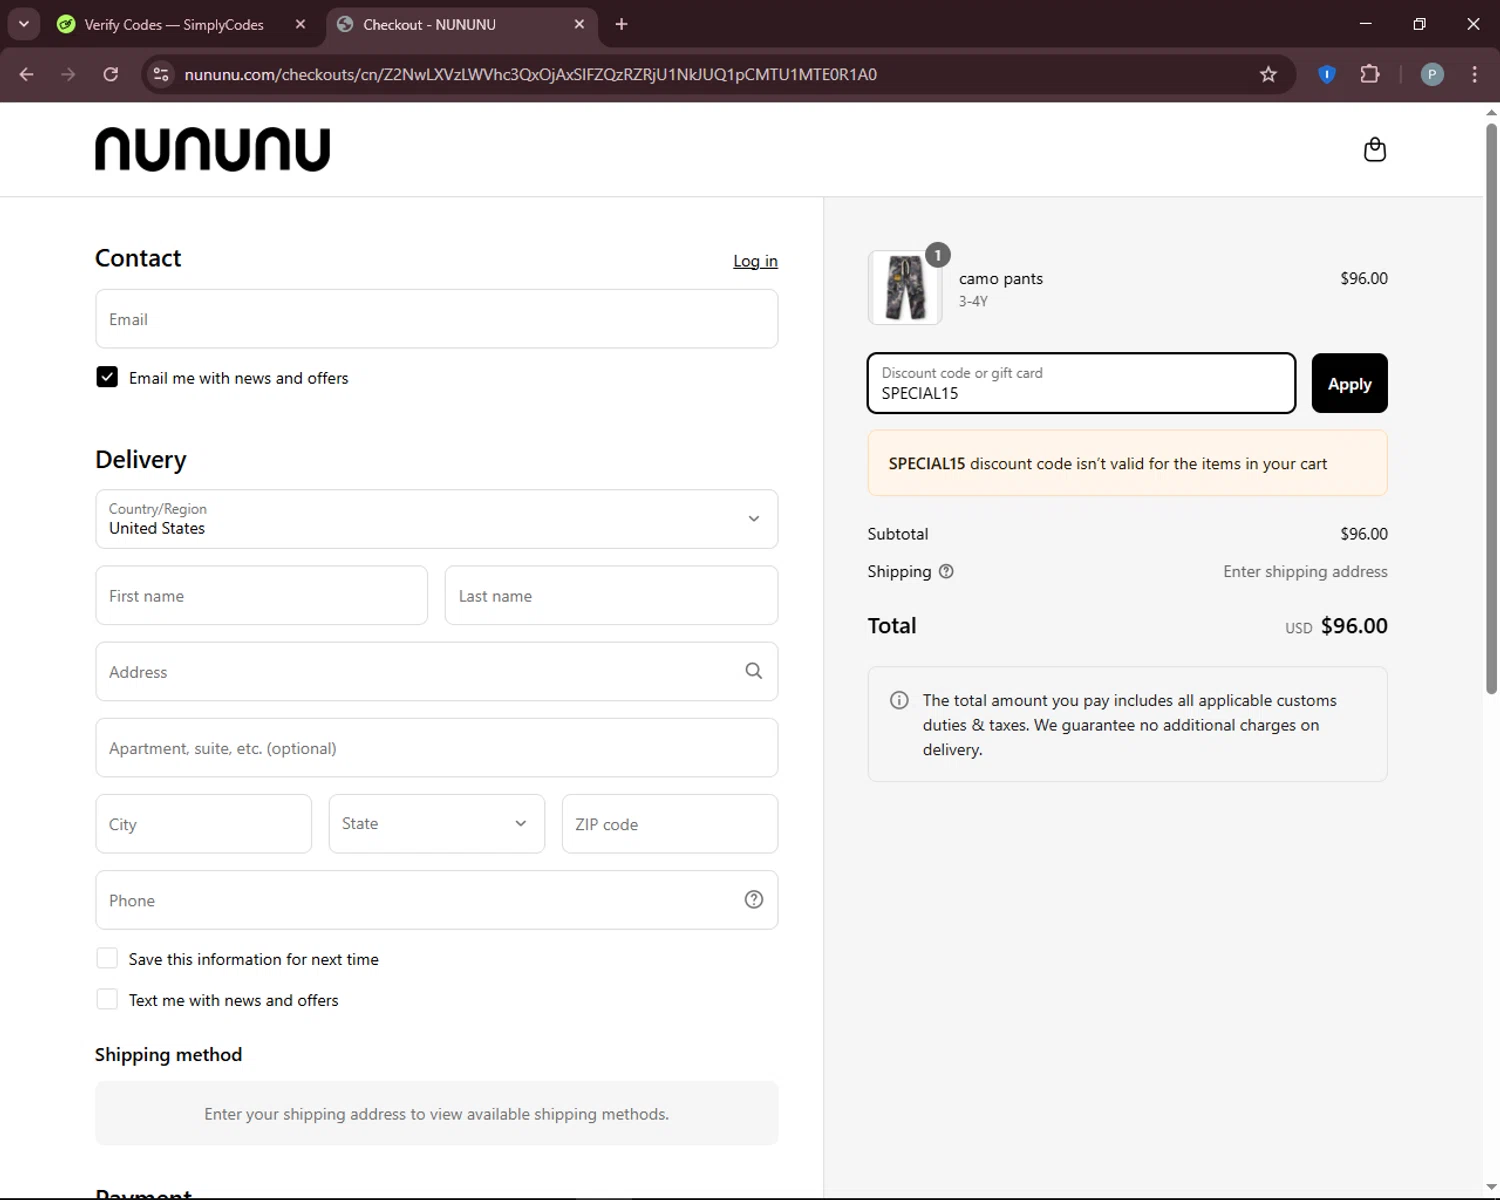Click the USD $96.00 total amount
This screenshot has height=1200, width=1500.
(x=1336, y=626)
